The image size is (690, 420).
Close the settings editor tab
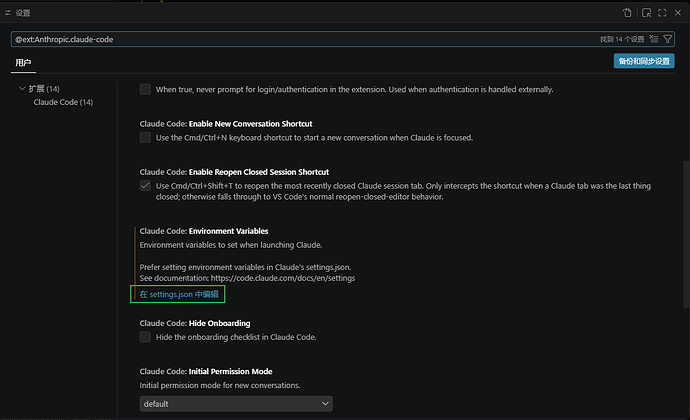click(x=678, y=13)
